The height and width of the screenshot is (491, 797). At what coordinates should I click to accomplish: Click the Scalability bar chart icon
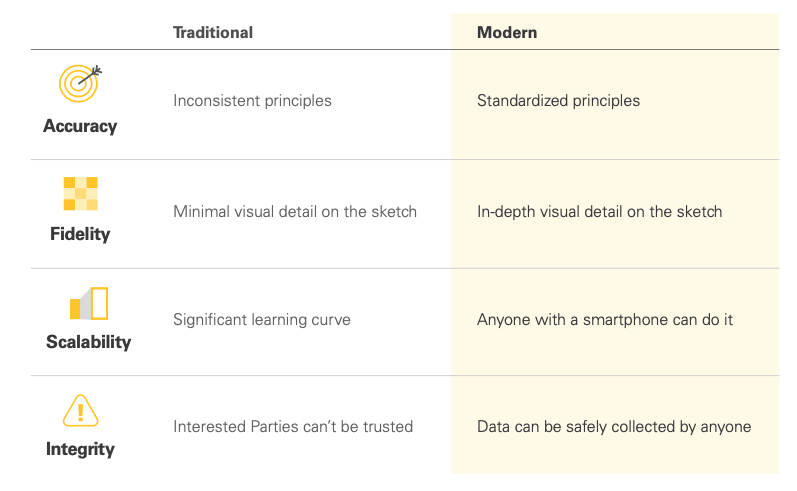click(x=89, y=303)
